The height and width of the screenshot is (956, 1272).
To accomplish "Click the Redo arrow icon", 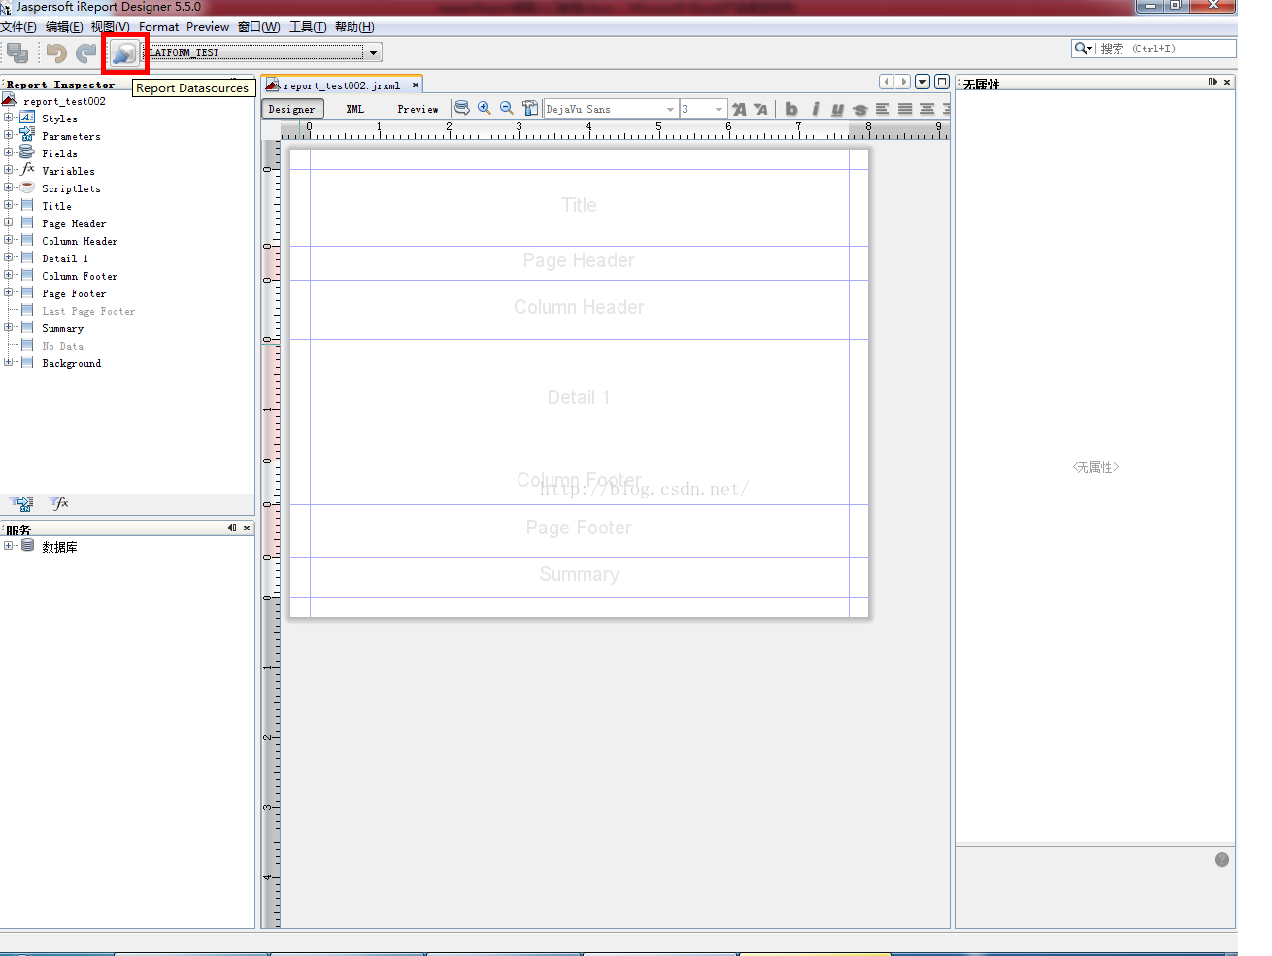I will click(x=87, y=53).
